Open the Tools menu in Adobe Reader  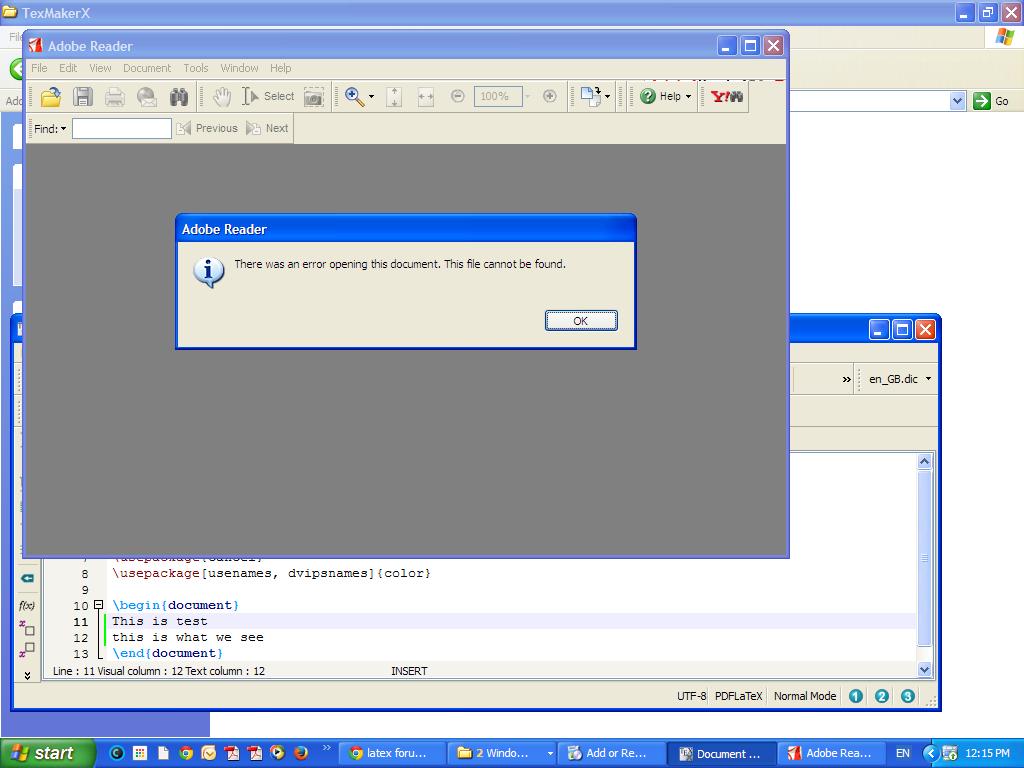(195, 68)
